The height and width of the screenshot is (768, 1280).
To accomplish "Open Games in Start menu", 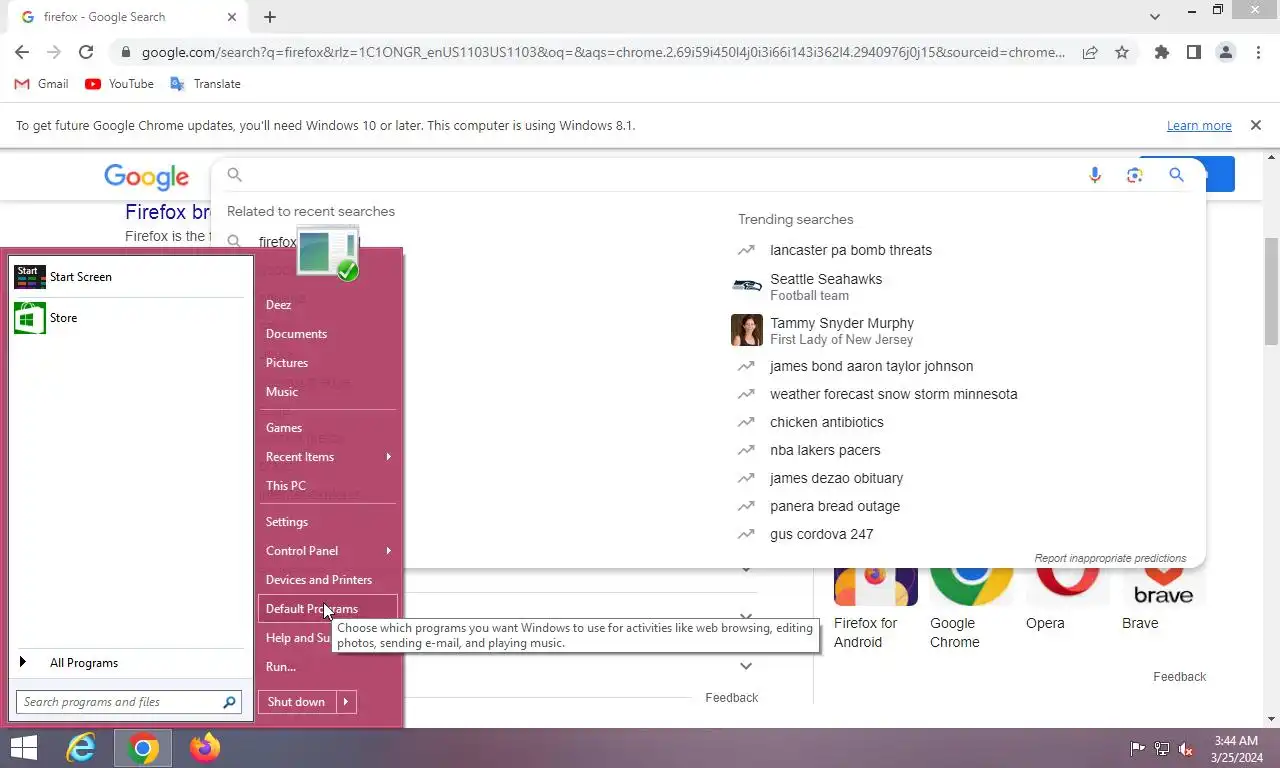I will pyautogui.click(x=284, y=428).
